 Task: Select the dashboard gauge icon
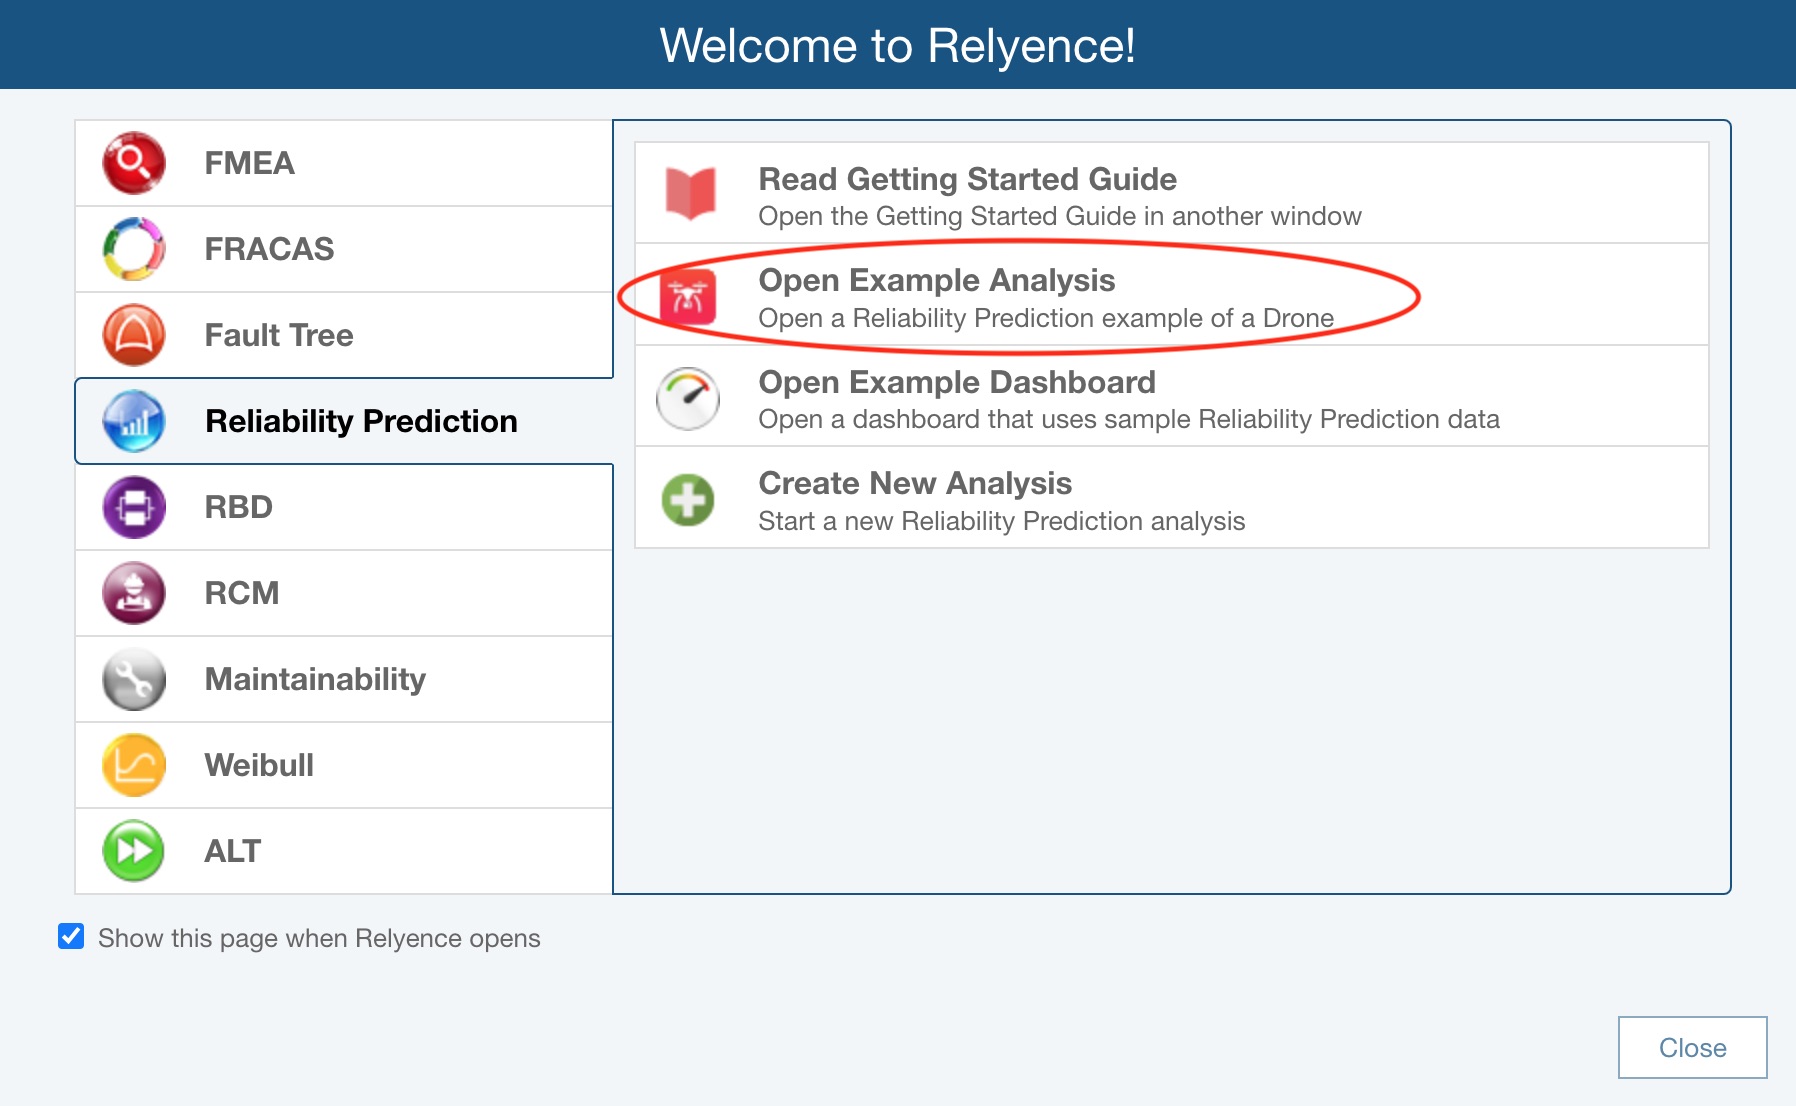click(x=686, y=398)
